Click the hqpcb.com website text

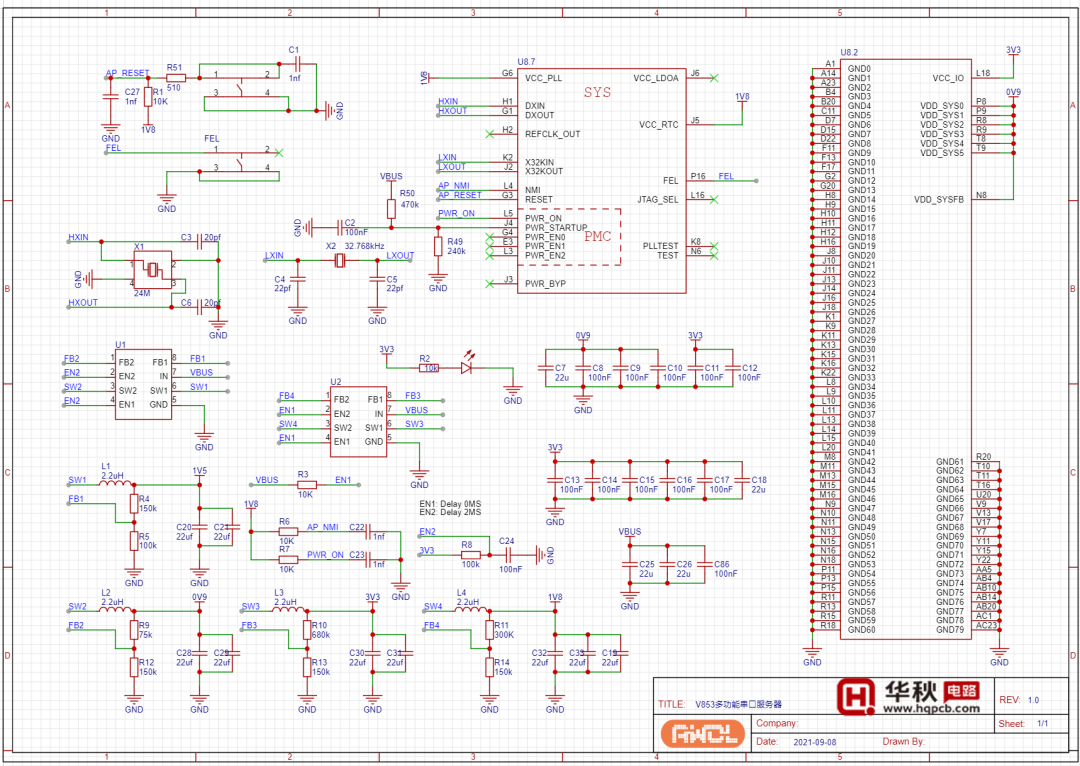pyautogui.click(x=931, y=708)
